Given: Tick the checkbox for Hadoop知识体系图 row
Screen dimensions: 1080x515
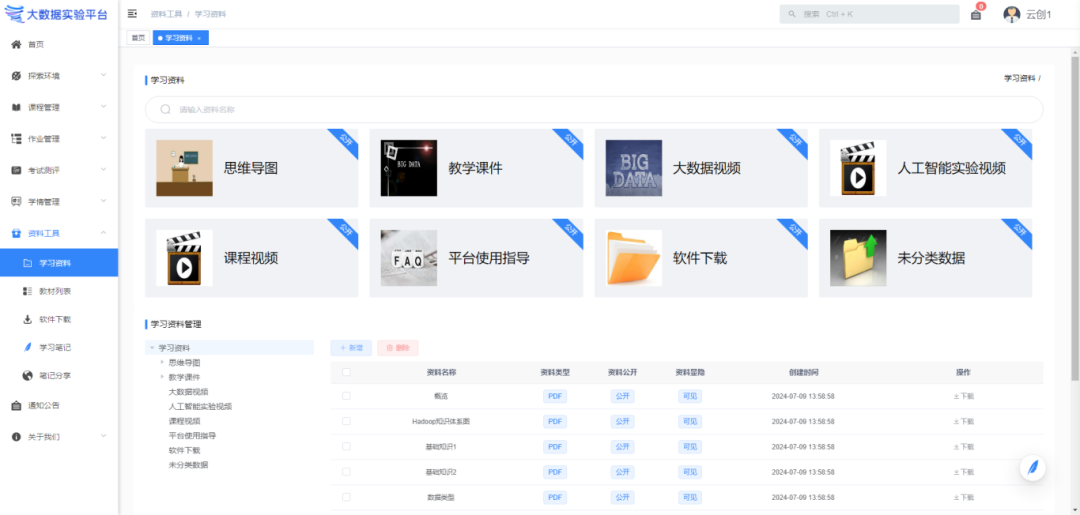Looking at the screenshot, I should click(x=346, y=421).
